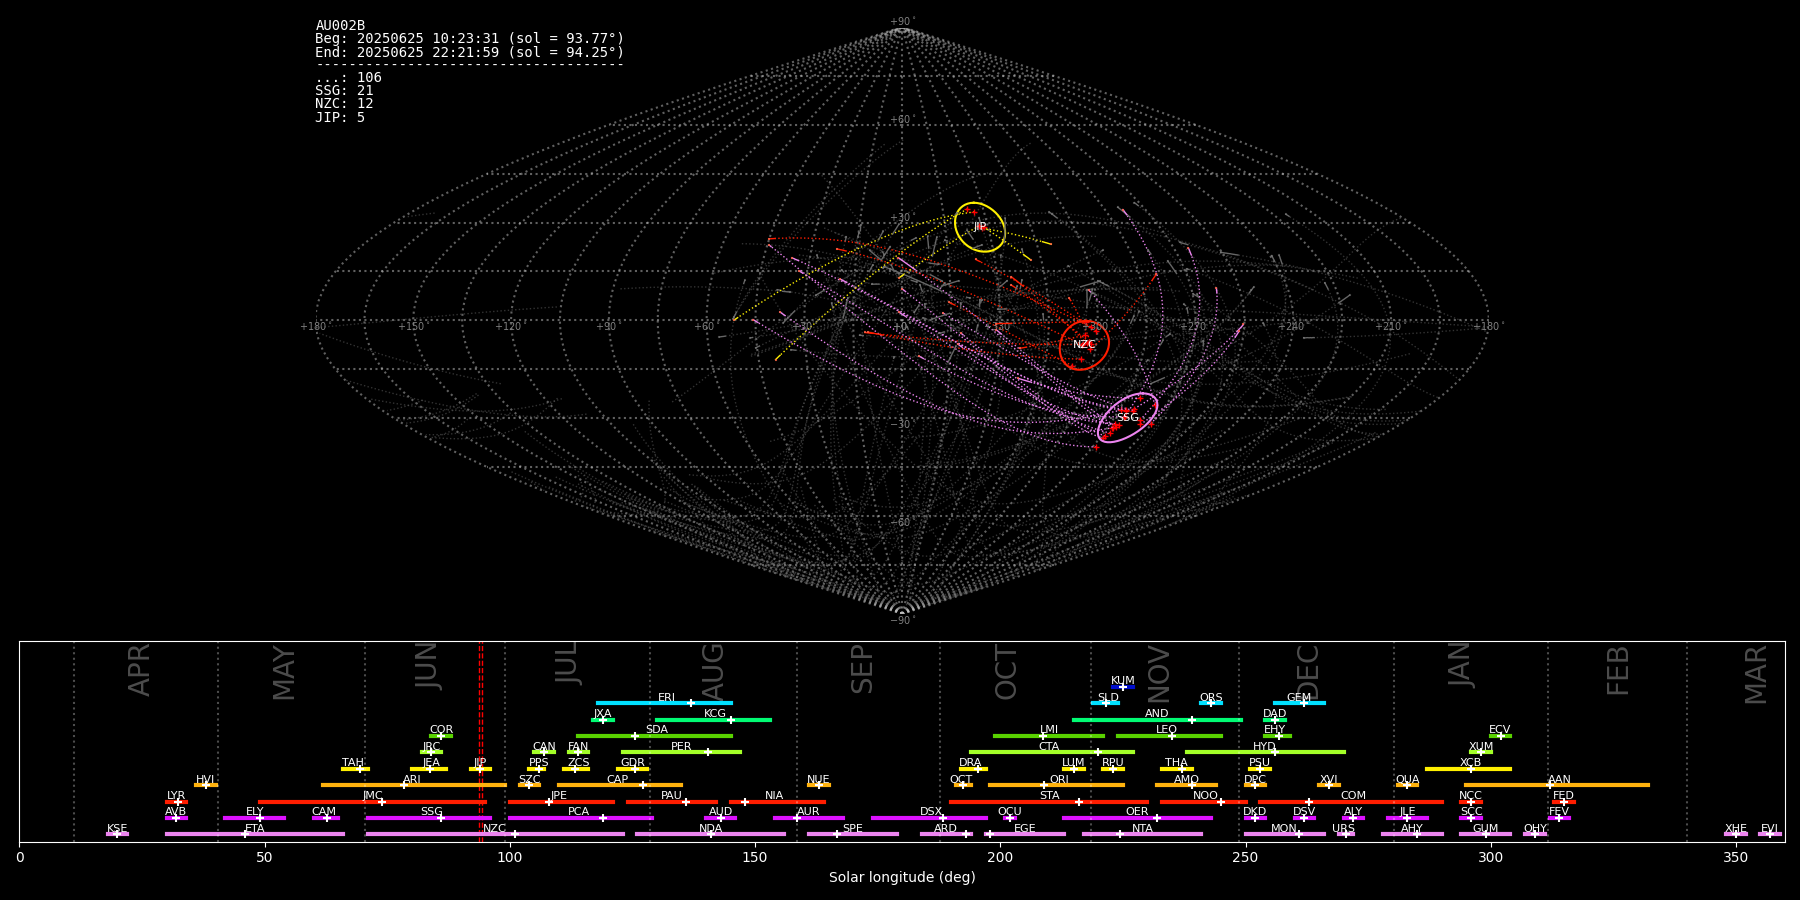Click the purple PCA shower bar
Image resolution: width=1800 pixels, height=900 pixels.
tap(580, 818)
